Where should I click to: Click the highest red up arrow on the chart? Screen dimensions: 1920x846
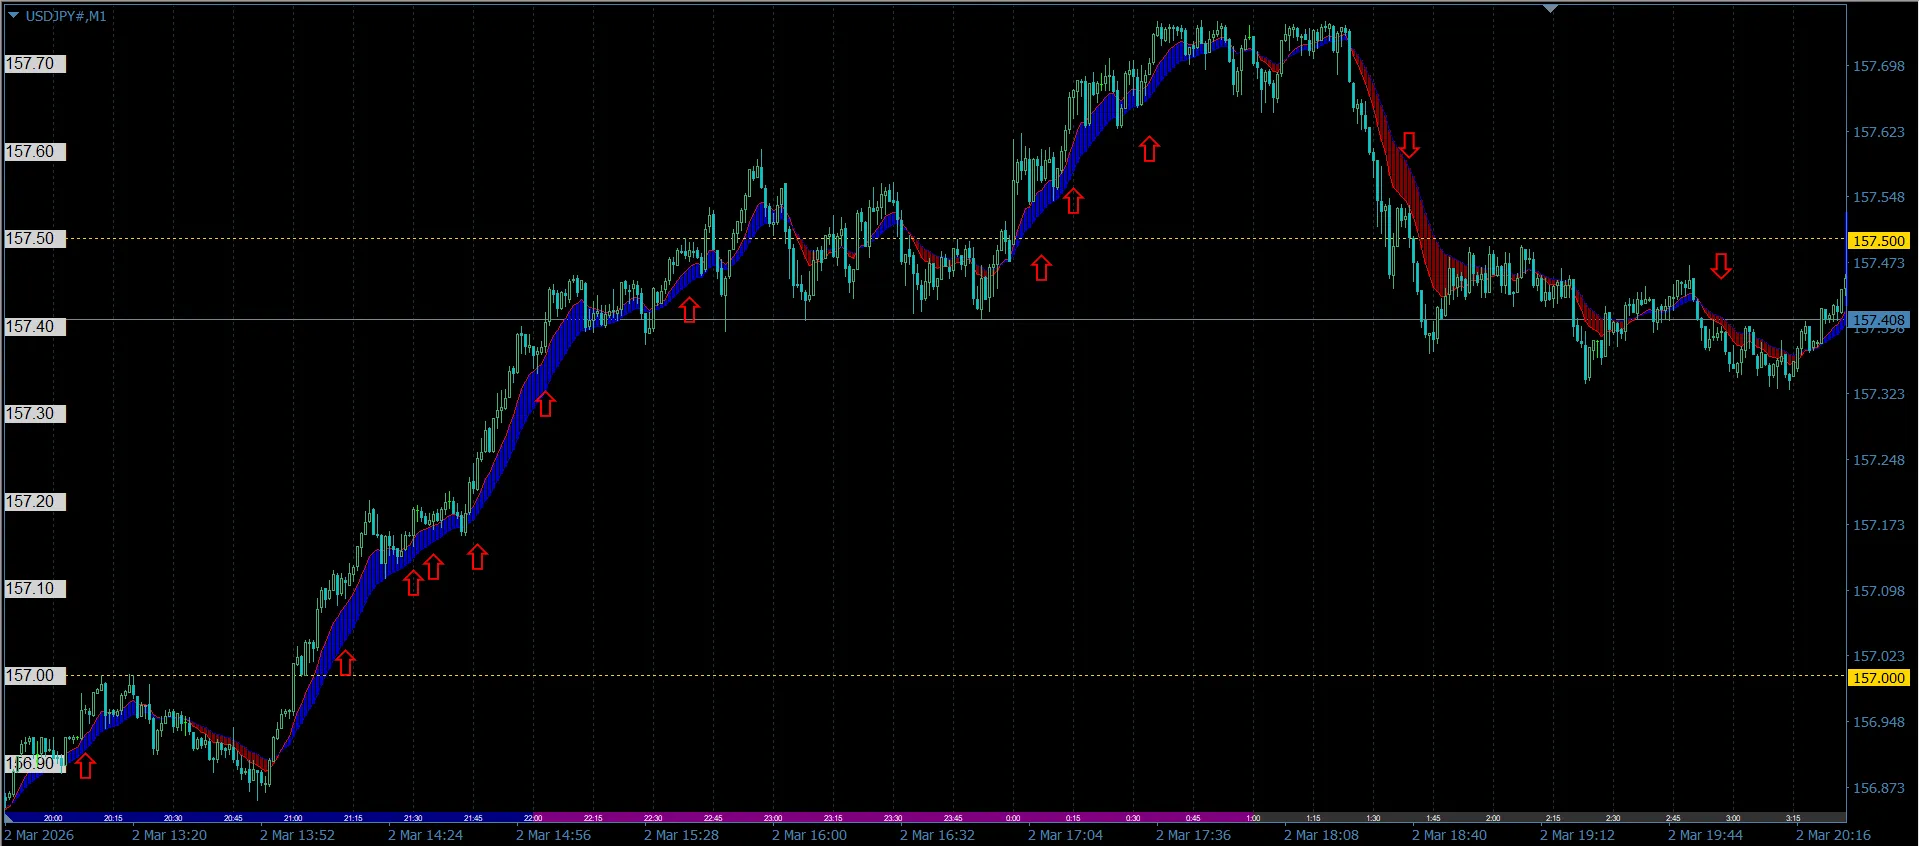(1149, 149)
